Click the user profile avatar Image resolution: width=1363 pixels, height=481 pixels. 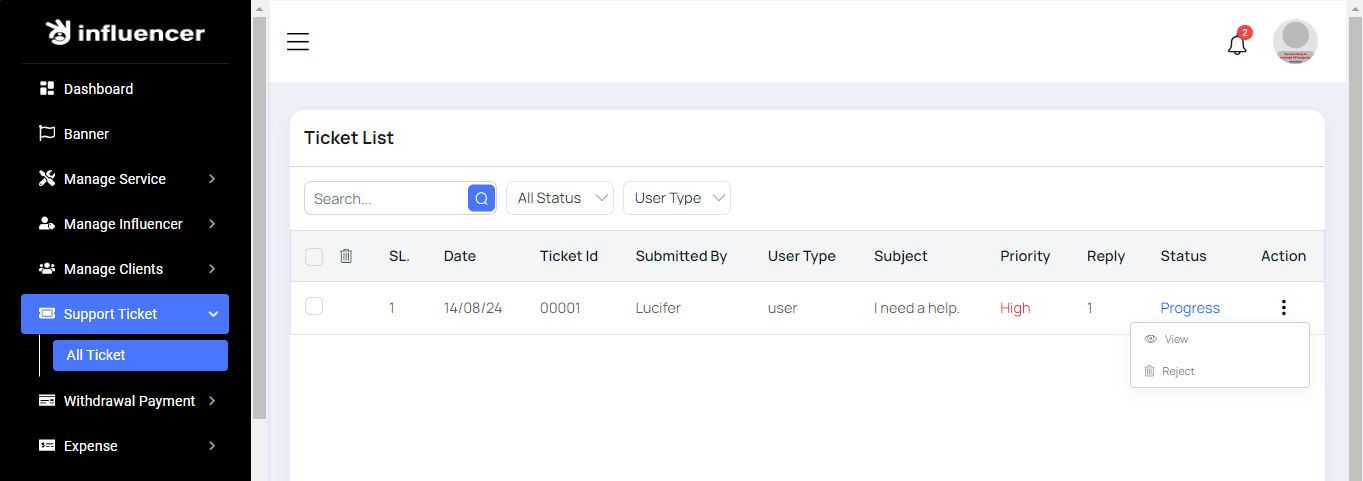[x=1294, y=42]
